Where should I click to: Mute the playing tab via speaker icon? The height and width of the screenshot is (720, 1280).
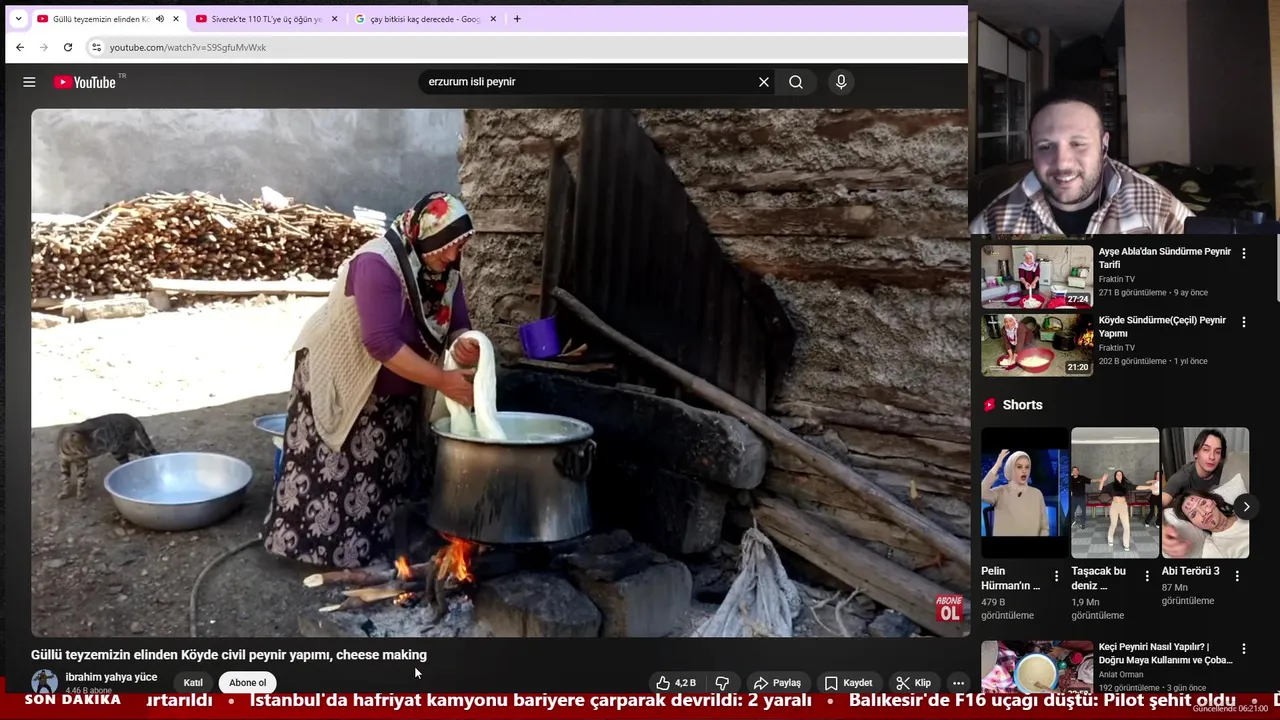coord(160,19)
